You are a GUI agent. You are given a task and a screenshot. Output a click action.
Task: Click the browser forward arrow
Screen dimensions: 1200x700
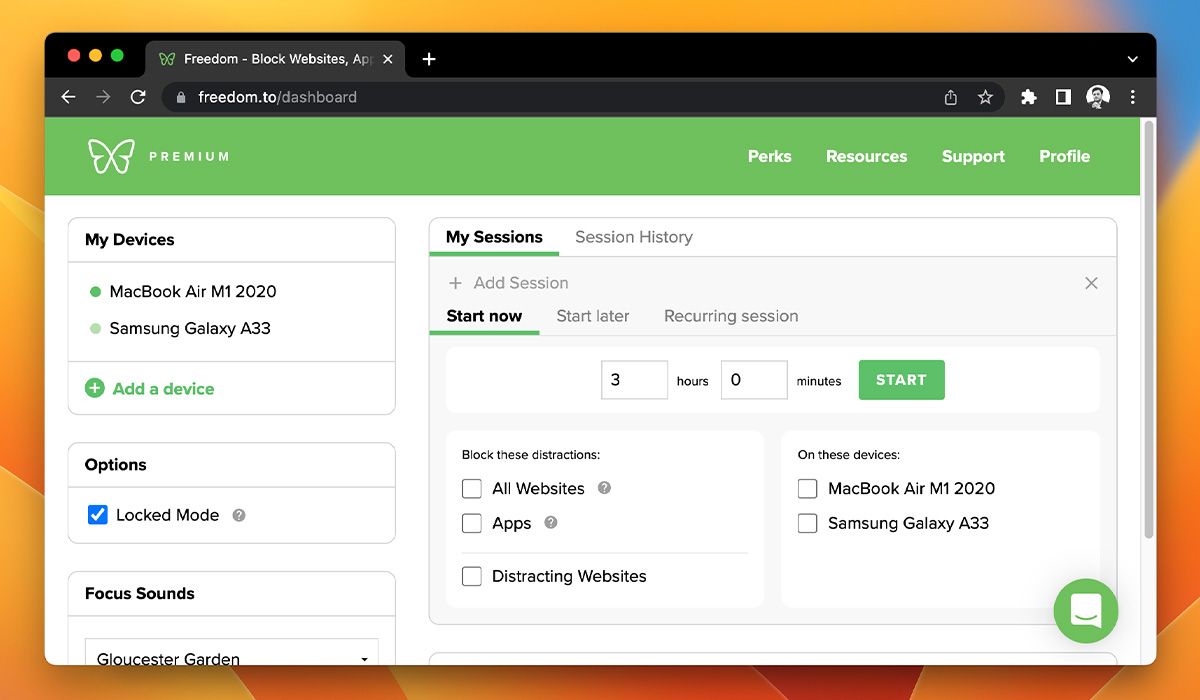(x=103, y=97)
